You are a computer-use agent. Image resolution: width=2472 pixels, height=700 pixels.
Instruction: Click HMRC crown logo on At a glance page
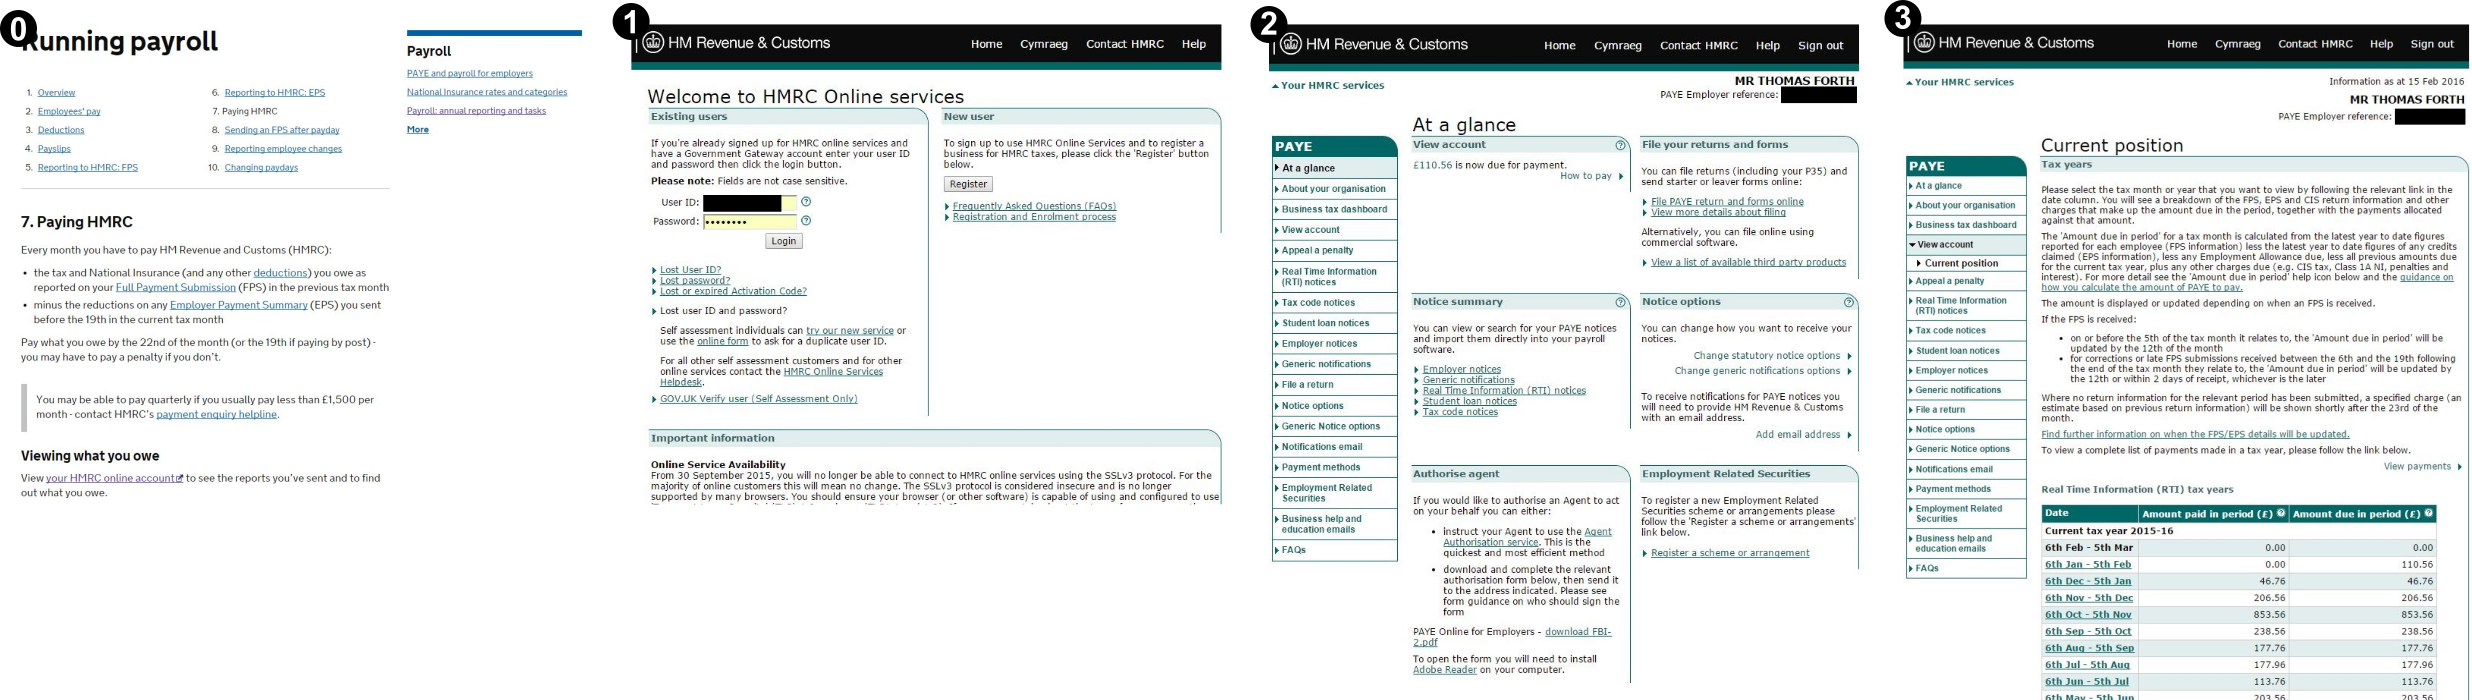tap(1291, 44)
